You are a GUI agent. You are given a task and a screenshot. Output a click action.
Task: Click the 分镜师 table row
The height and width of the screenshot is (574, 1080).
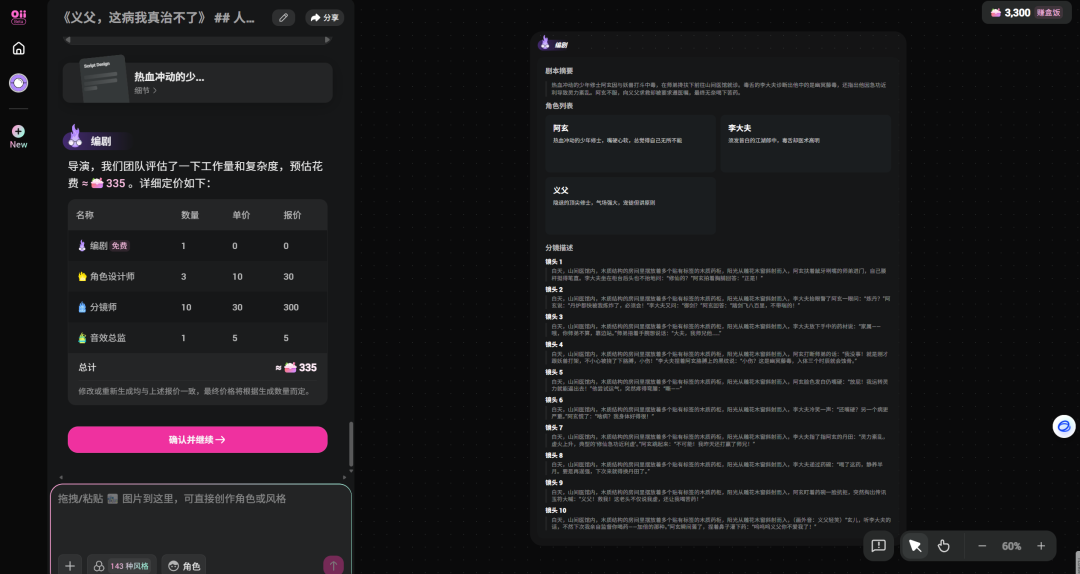[198, 307]
